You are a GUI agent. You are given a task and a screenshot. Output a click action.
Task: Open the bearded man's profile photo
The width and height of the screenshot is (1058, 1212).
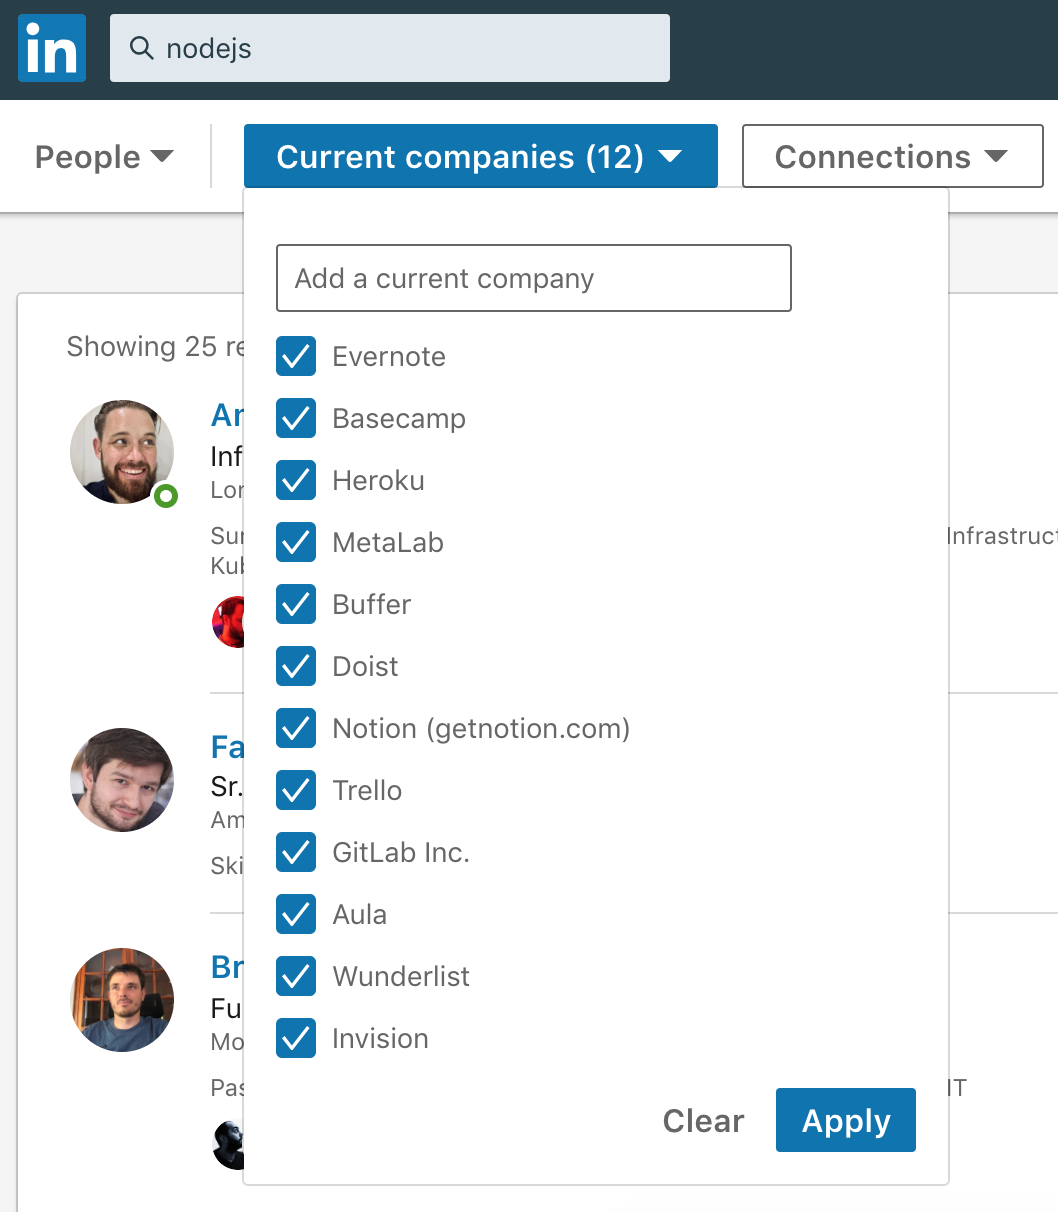(122, 452)
